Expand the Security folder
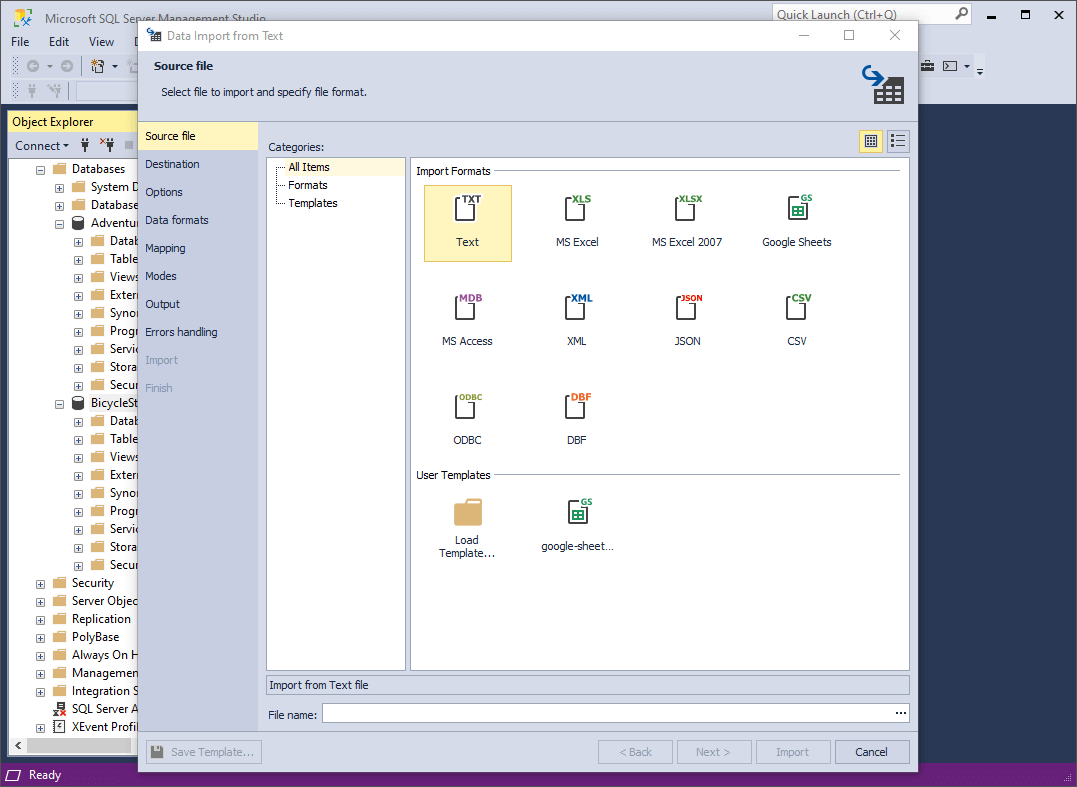The width and height of the screenshot is (1077, 787). coord(38,582)
